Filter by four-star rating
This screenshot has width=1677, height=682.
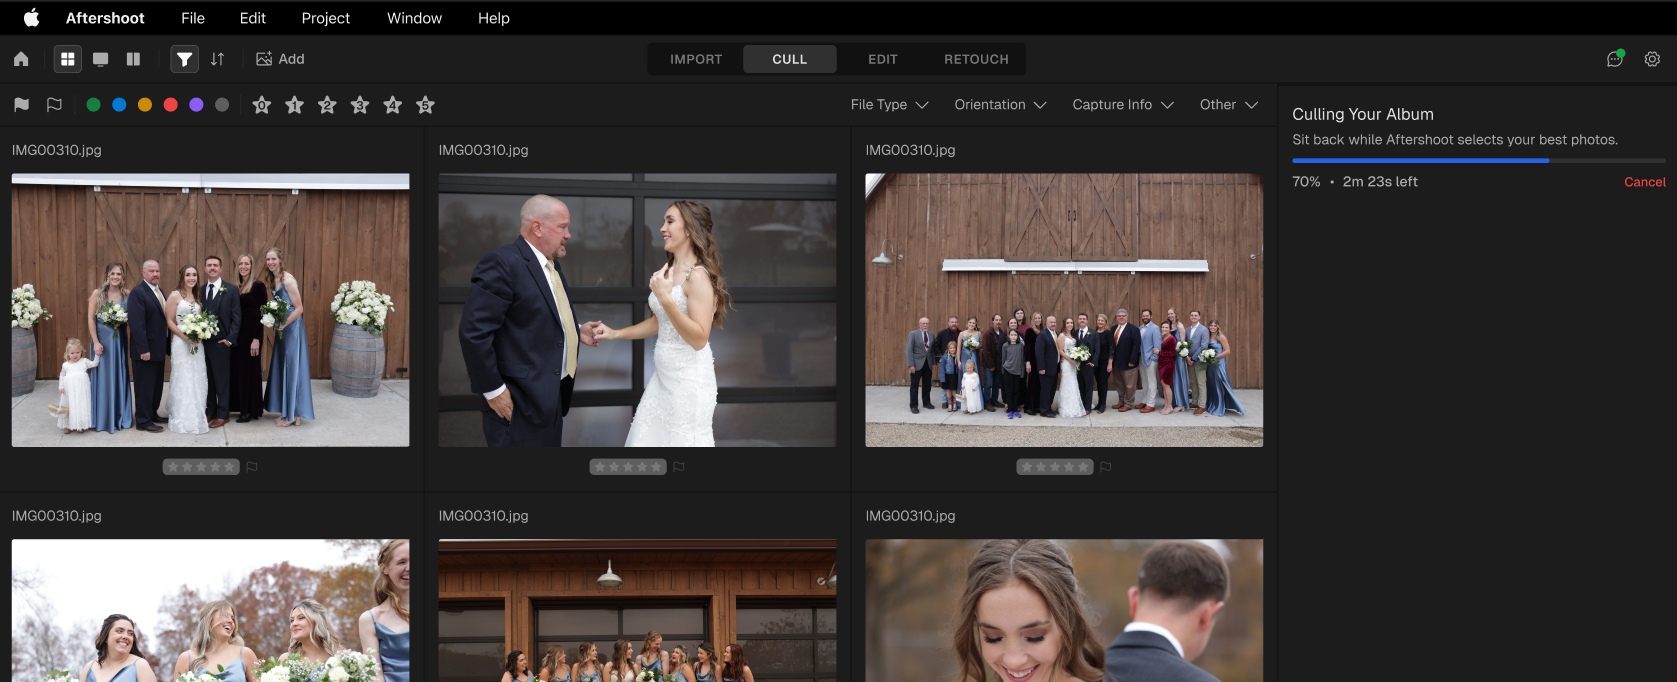(x=393, y=105)
